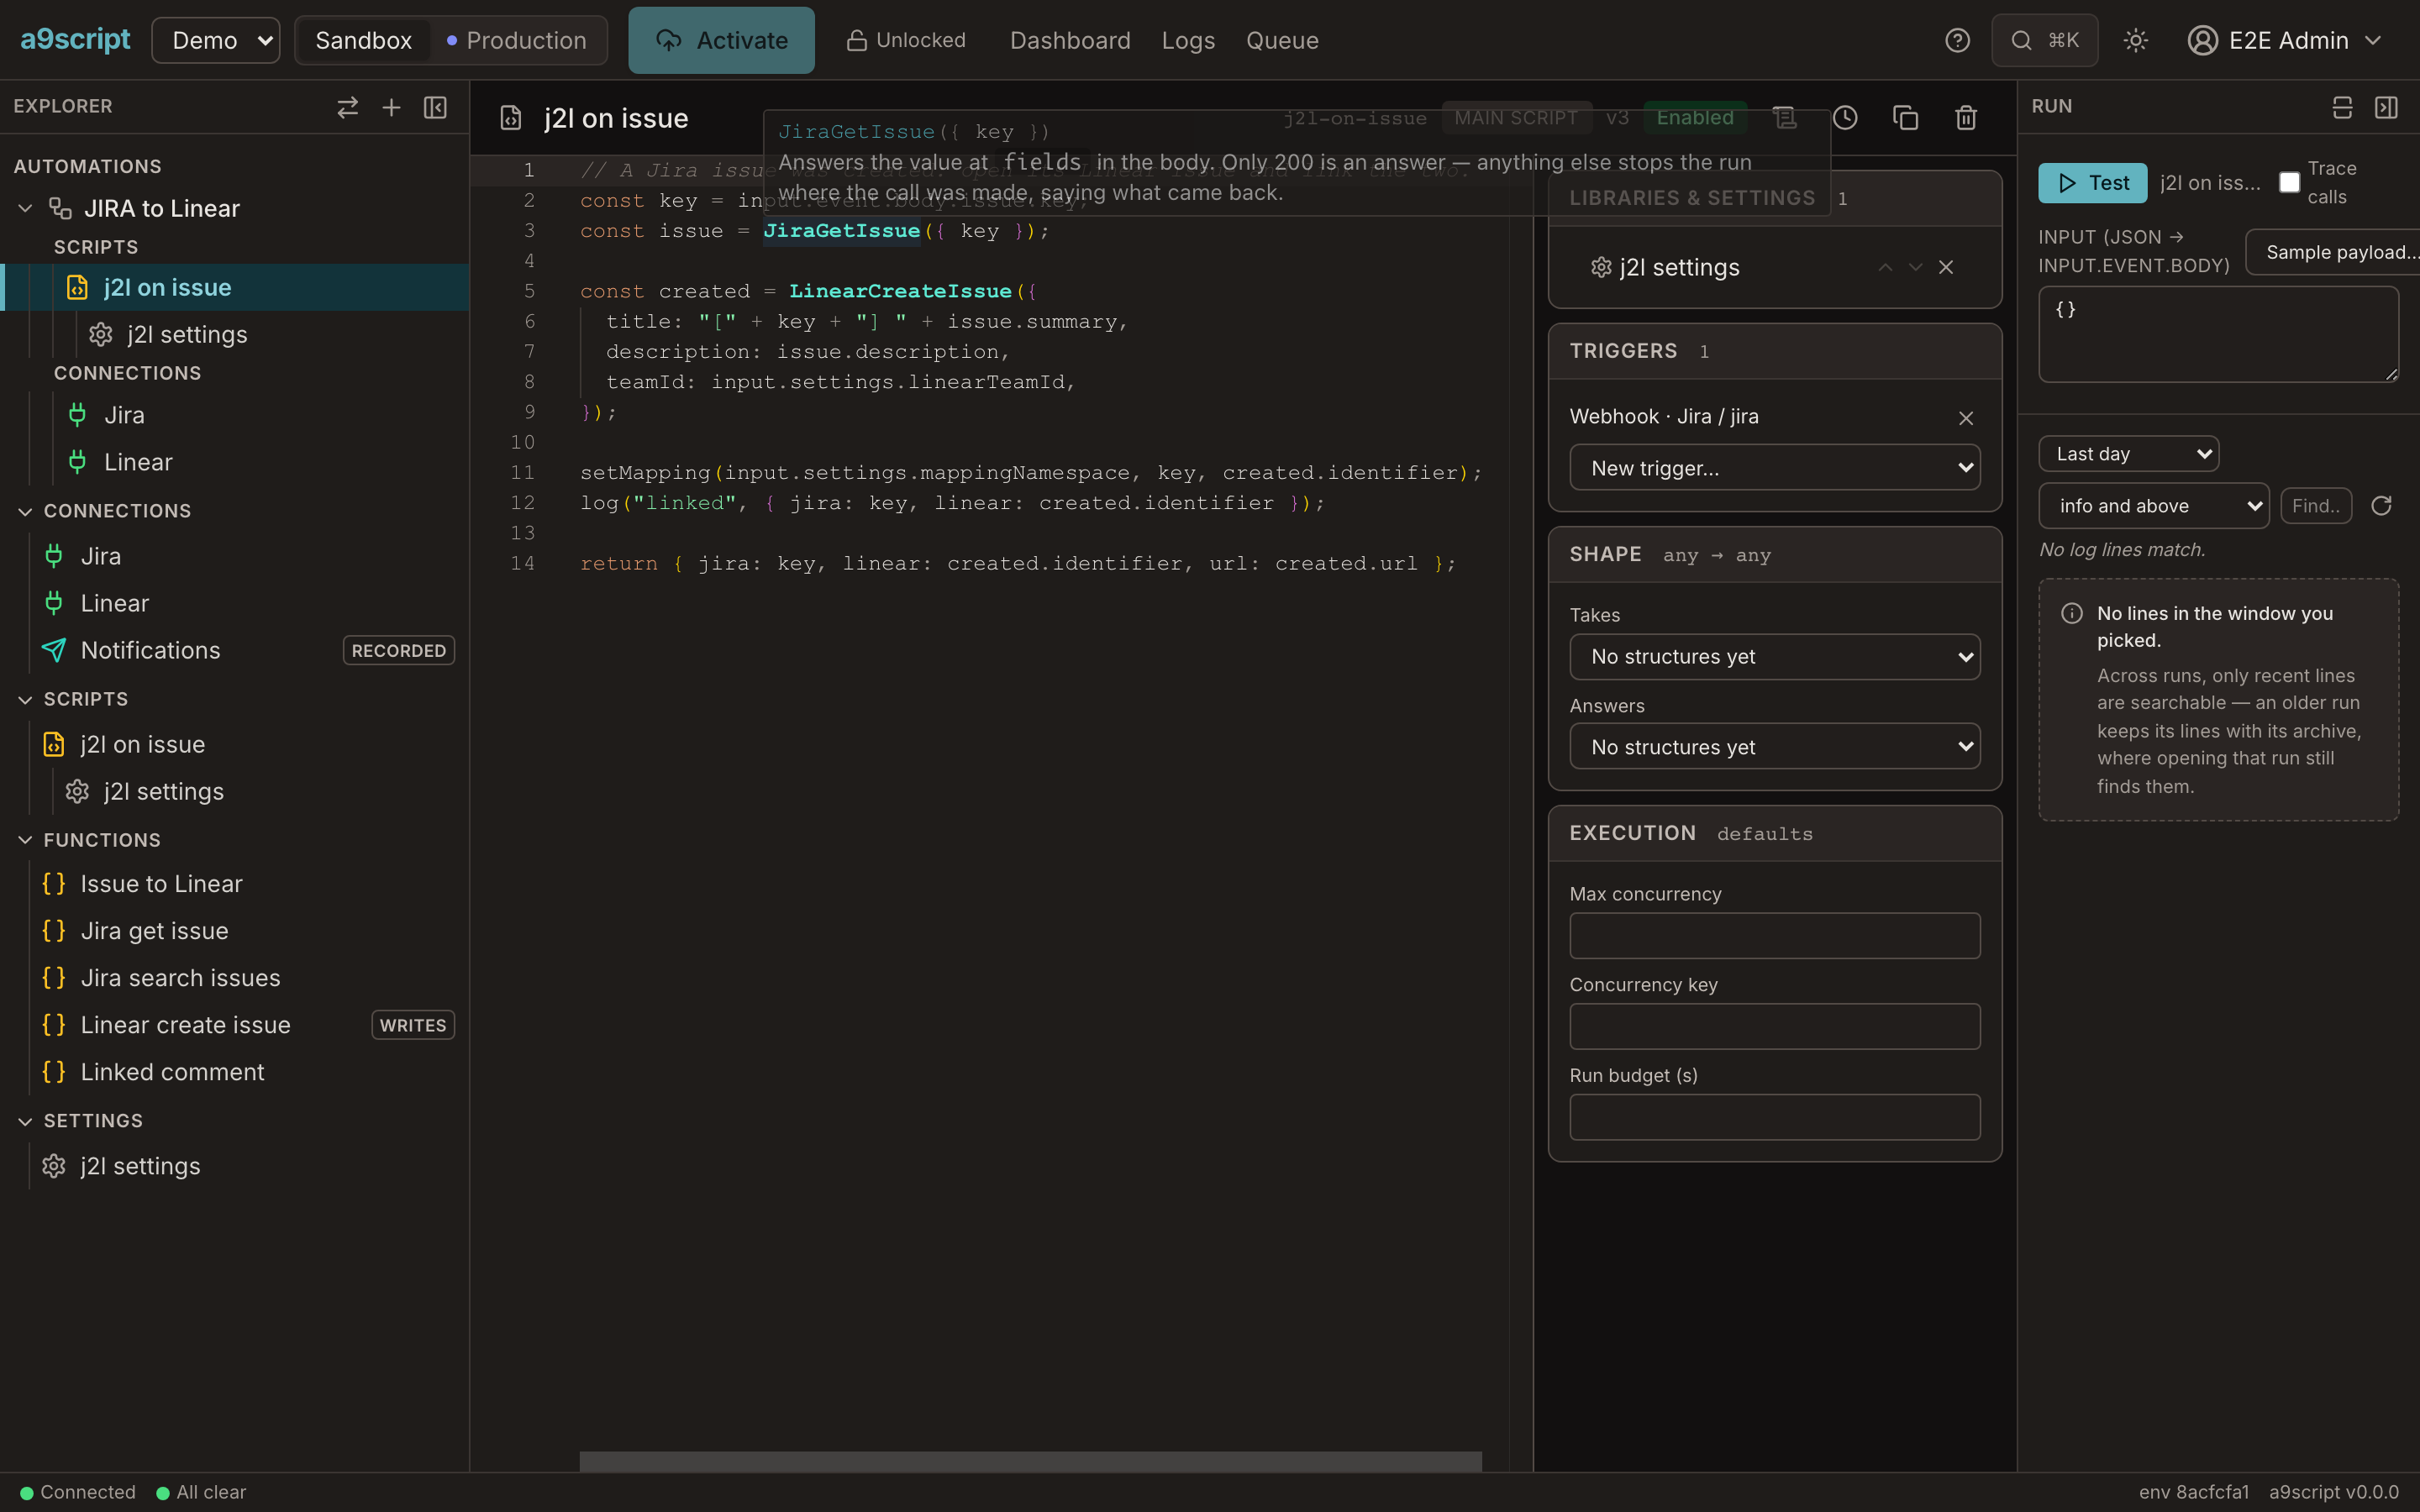2420x1512 pixels.
Task: Open the help question-mark icon
Action: [1957, 40]
